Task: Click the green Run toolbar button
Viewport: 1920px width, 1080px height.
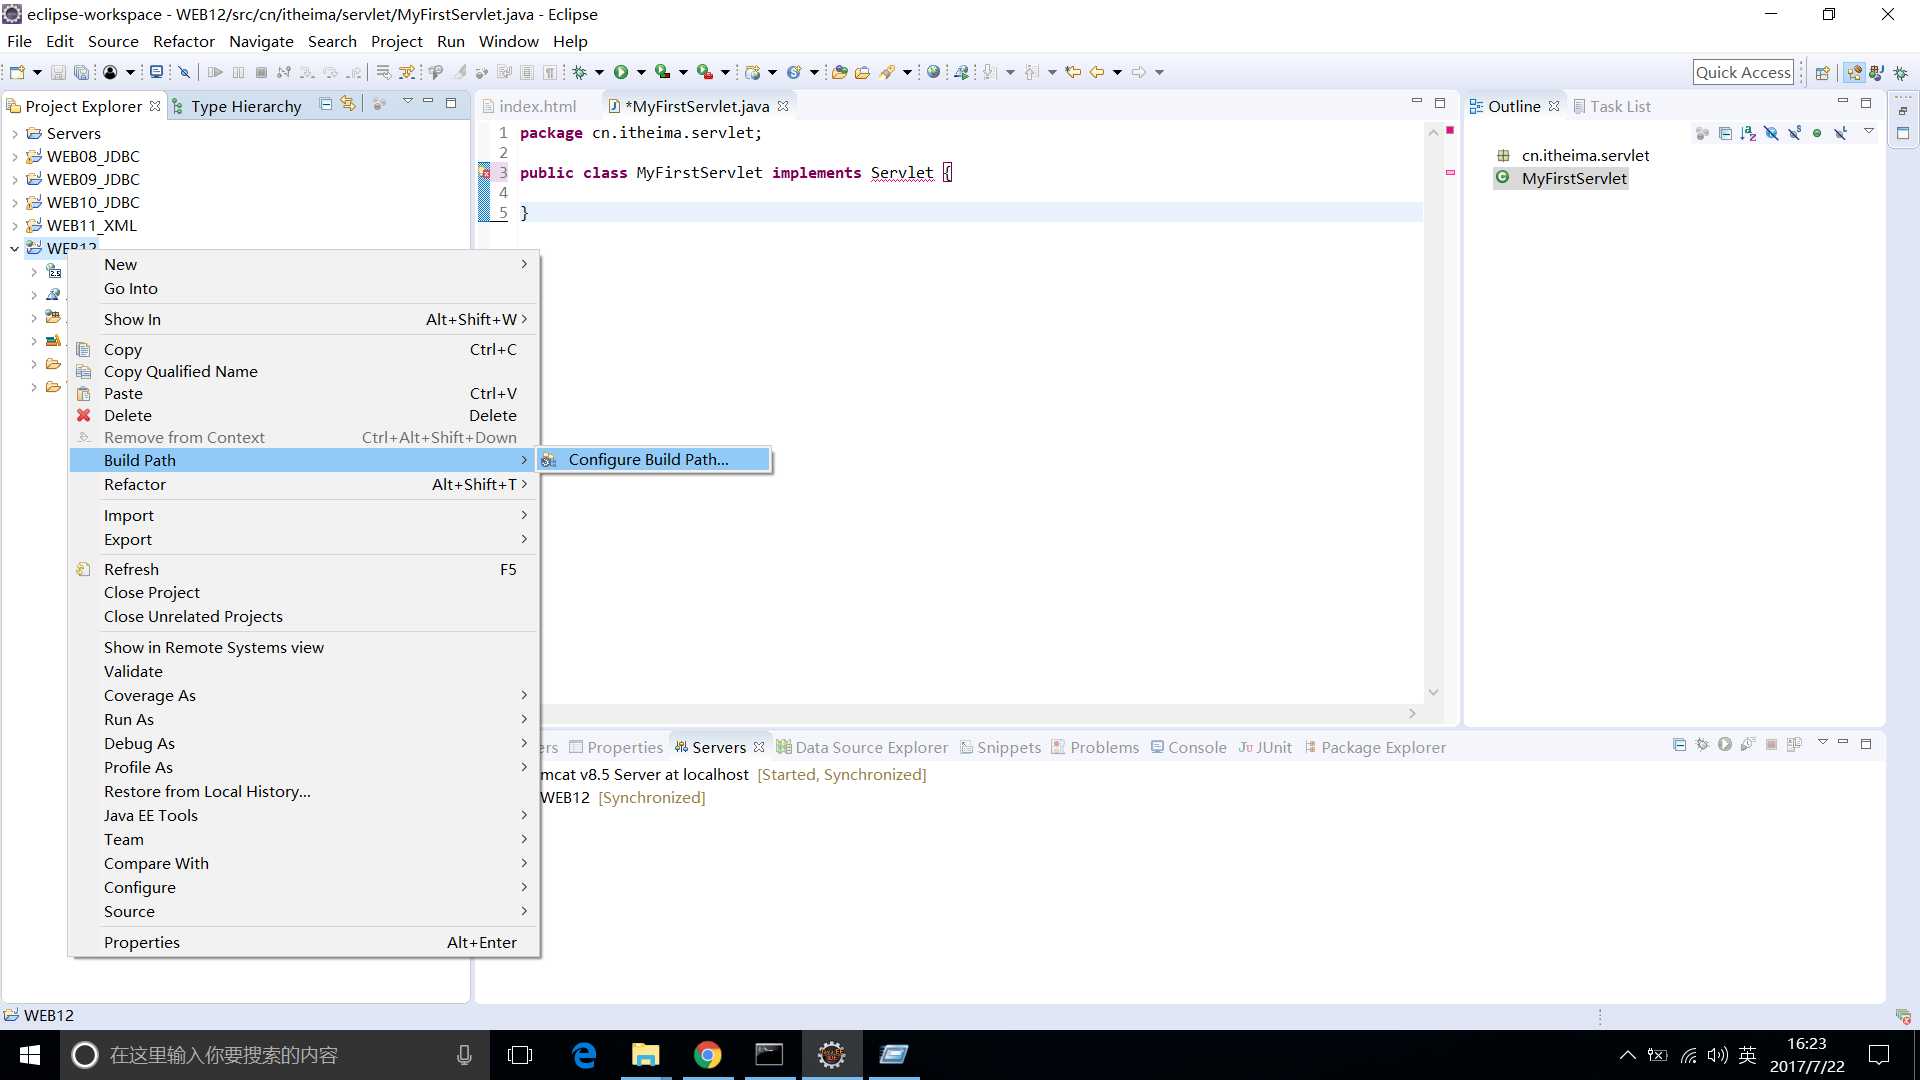Action: tap(621, 72)
